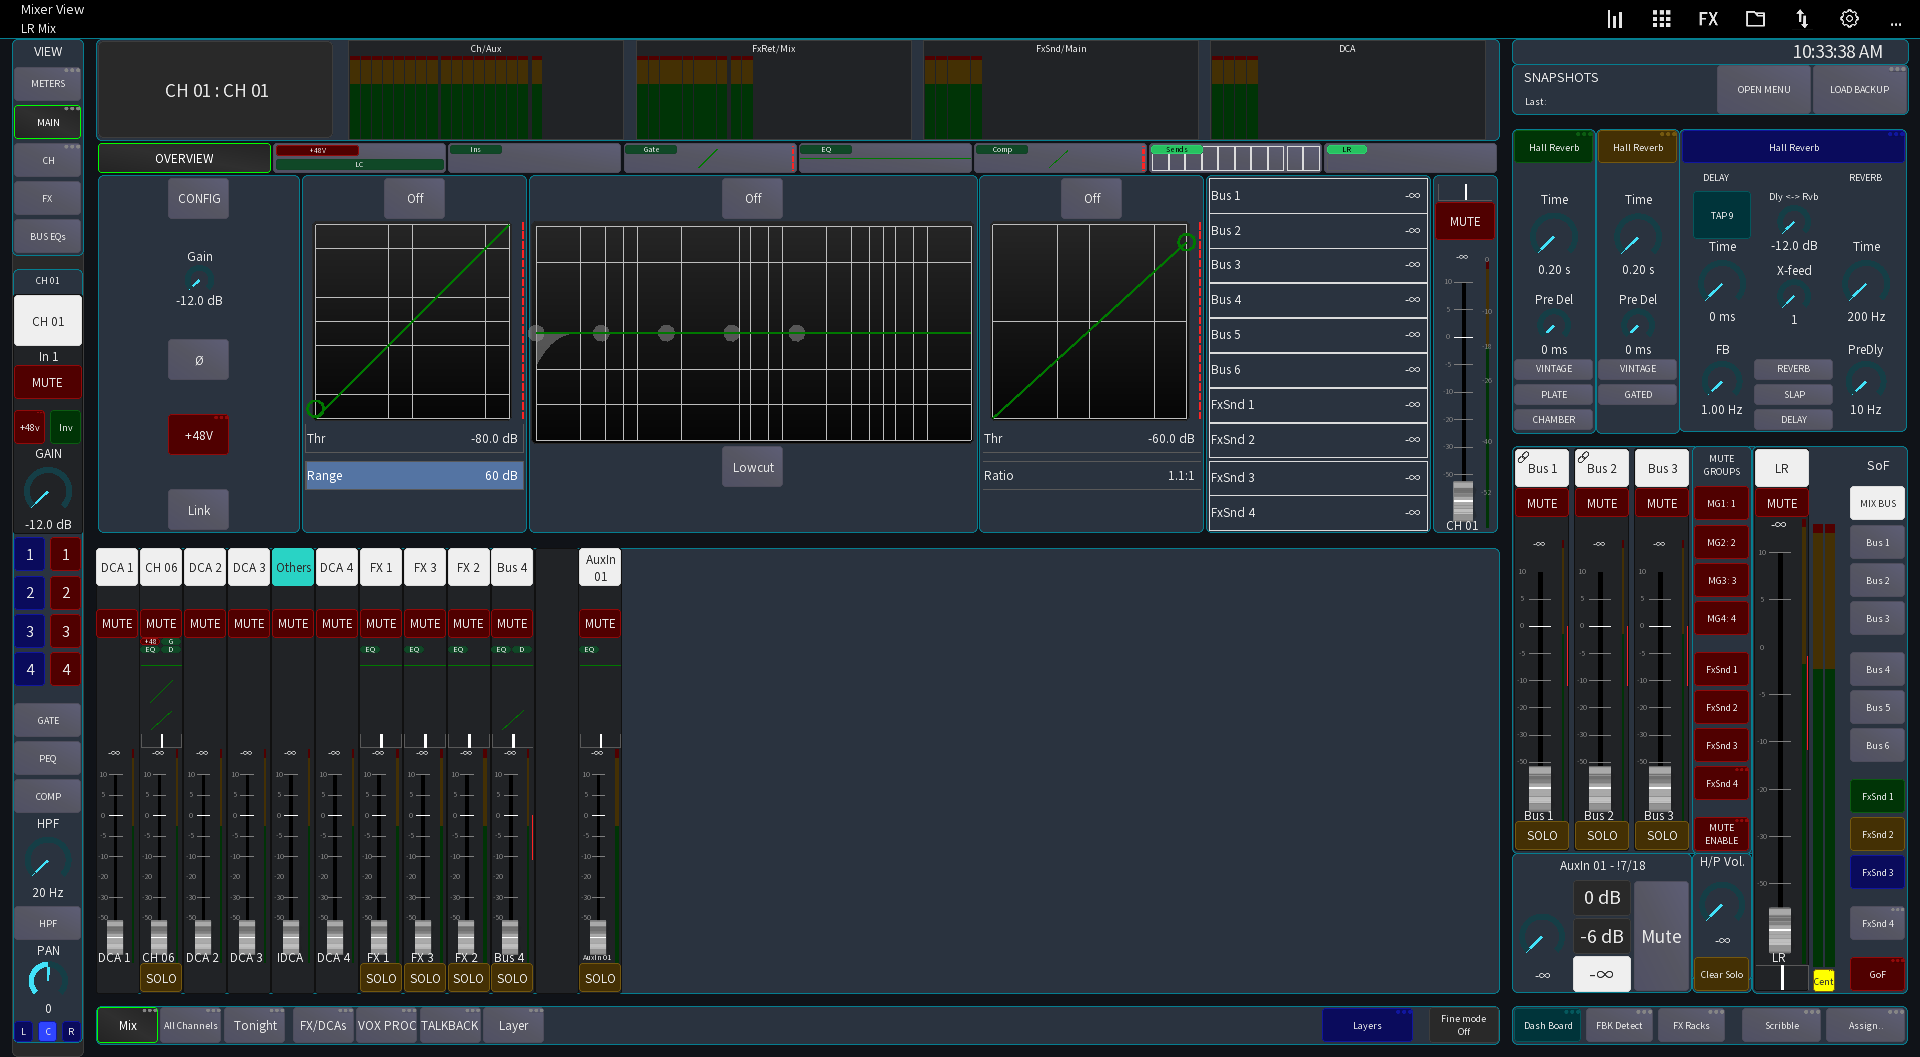Open mixer settings via the gear icon
1920x1057 pixels.
pos(1847,18)
